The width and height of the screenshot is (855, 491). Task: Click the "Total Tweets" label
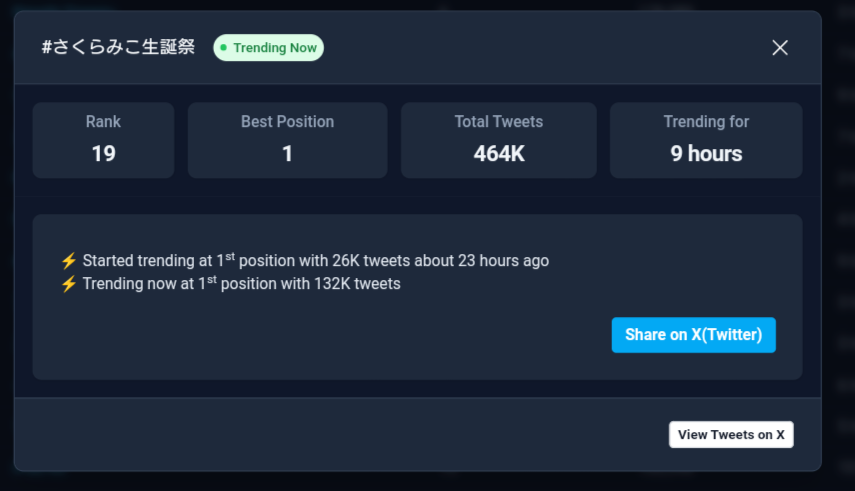pos(498,122)
